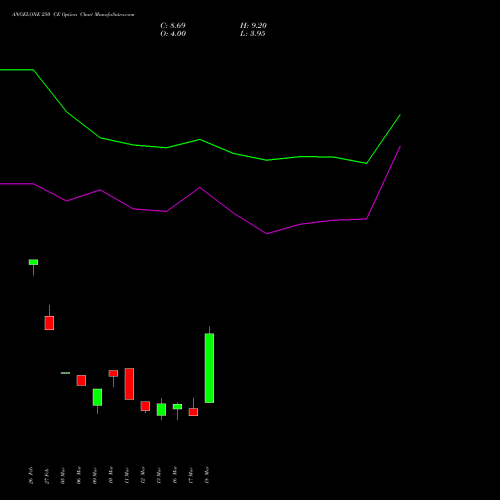Click the red candle above 27 Feb
Viewport: 500px width, 500px height.
49,323
